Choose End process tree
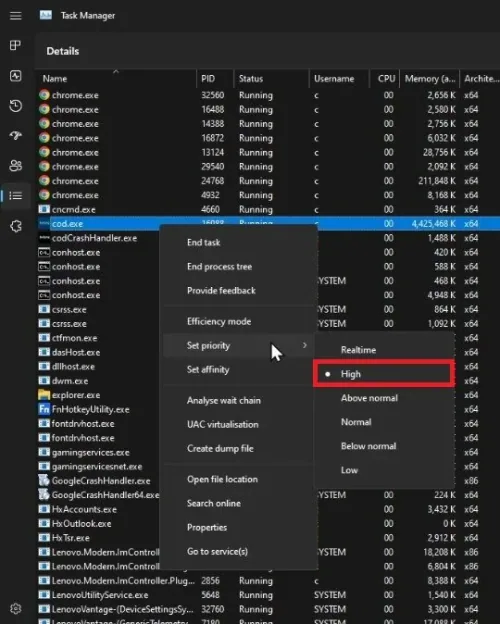This screenshot has width=500, height=624. (x=239, y=266)
